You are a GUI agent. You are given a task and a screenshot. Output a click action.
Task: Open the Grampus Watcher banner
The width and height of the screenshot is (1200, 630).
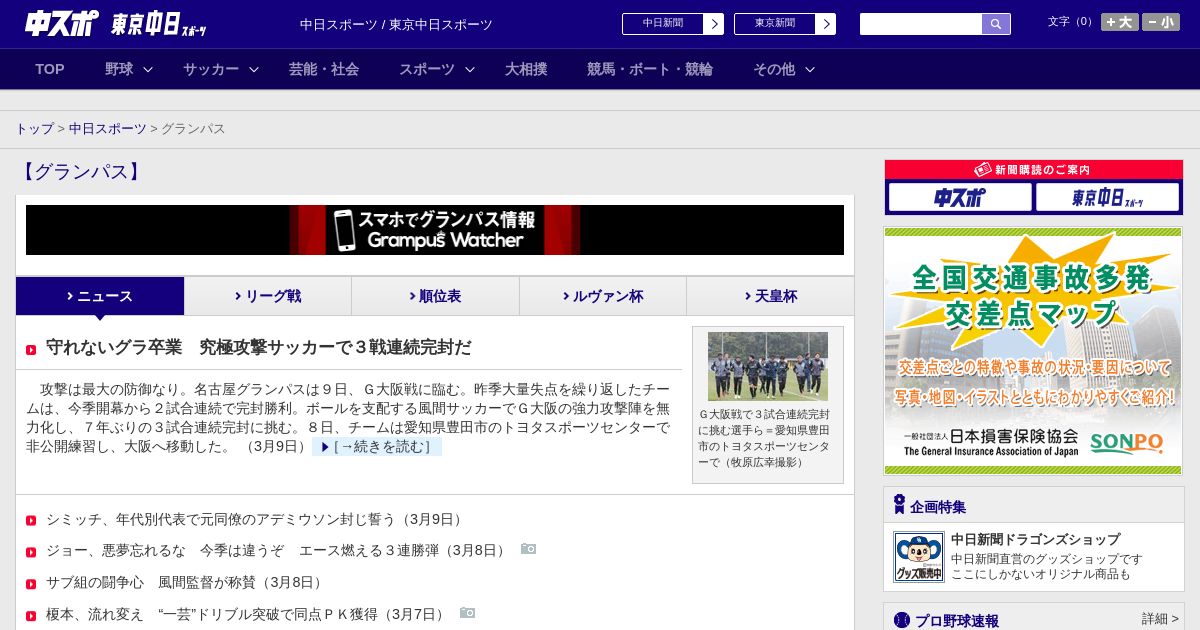[435, 230]
